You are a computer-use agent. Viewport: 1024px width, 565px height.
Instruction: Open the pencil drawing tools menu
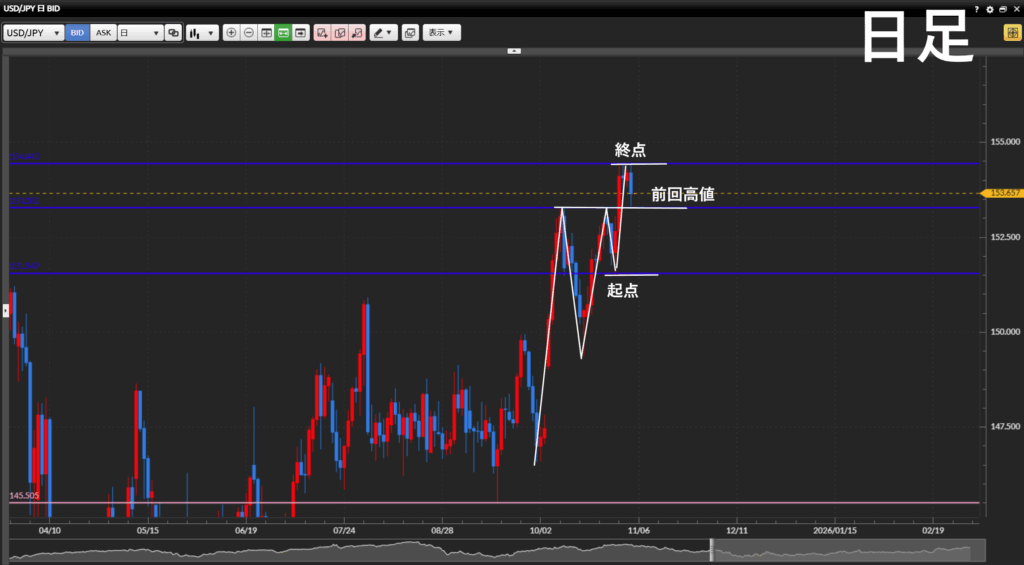[x=383, y=33]
